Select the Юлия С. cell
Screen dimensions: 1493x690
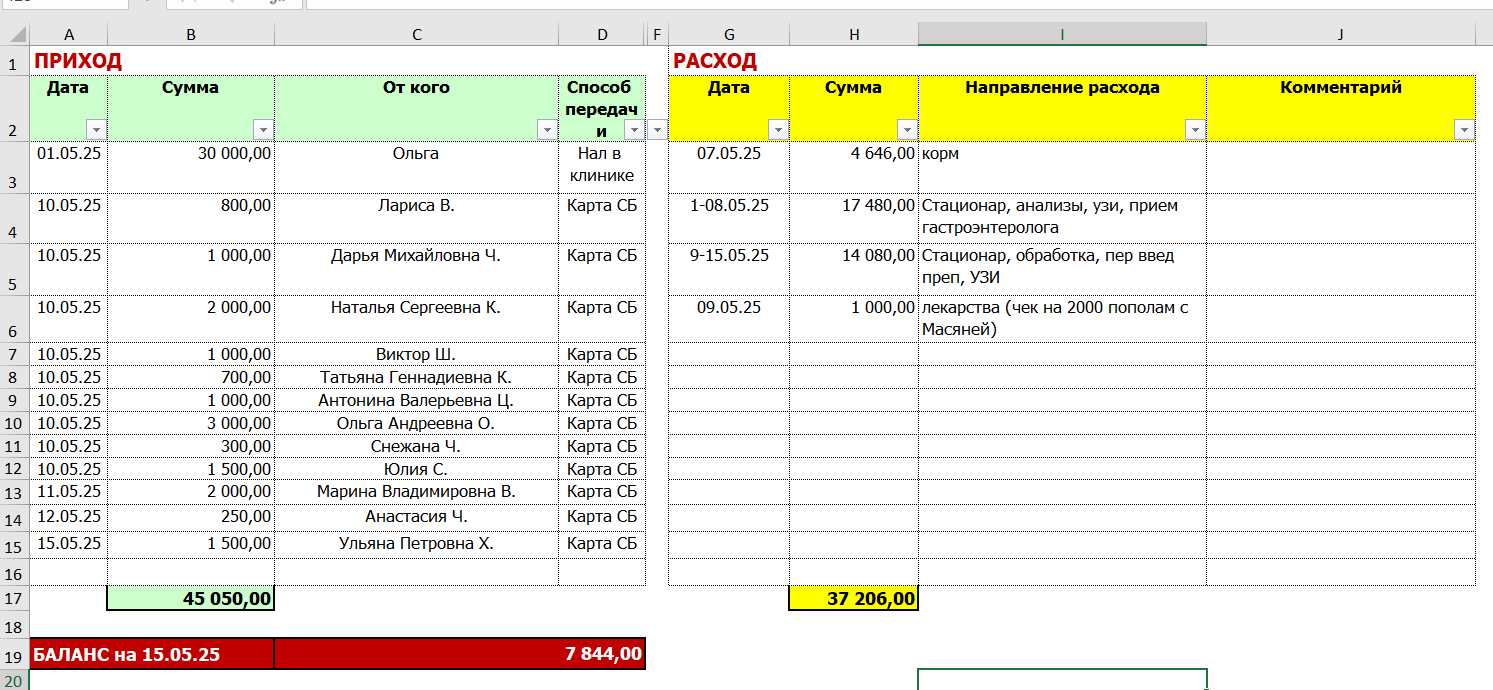(x=416, y=469)
